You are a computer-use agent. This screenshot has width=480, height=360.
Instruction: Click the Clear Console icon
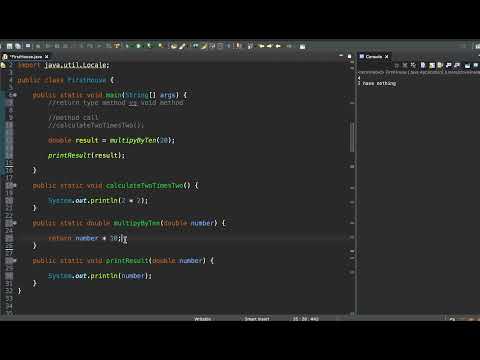423,65
